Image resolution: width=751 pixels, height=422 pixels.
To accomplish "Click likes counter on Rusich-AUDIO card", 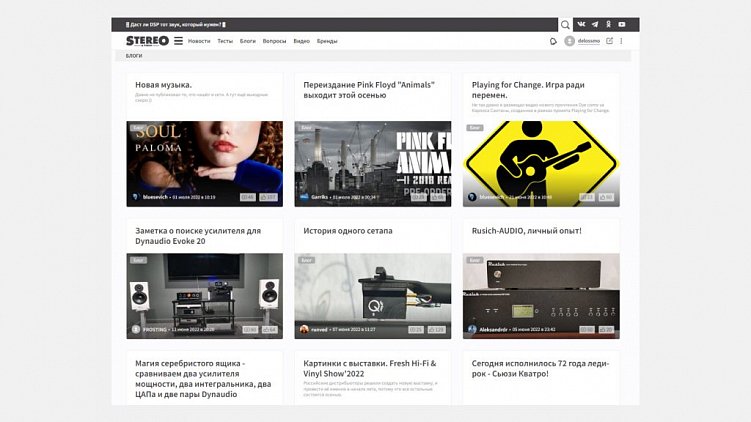I will pyautogui.click(x=606, y=330).
